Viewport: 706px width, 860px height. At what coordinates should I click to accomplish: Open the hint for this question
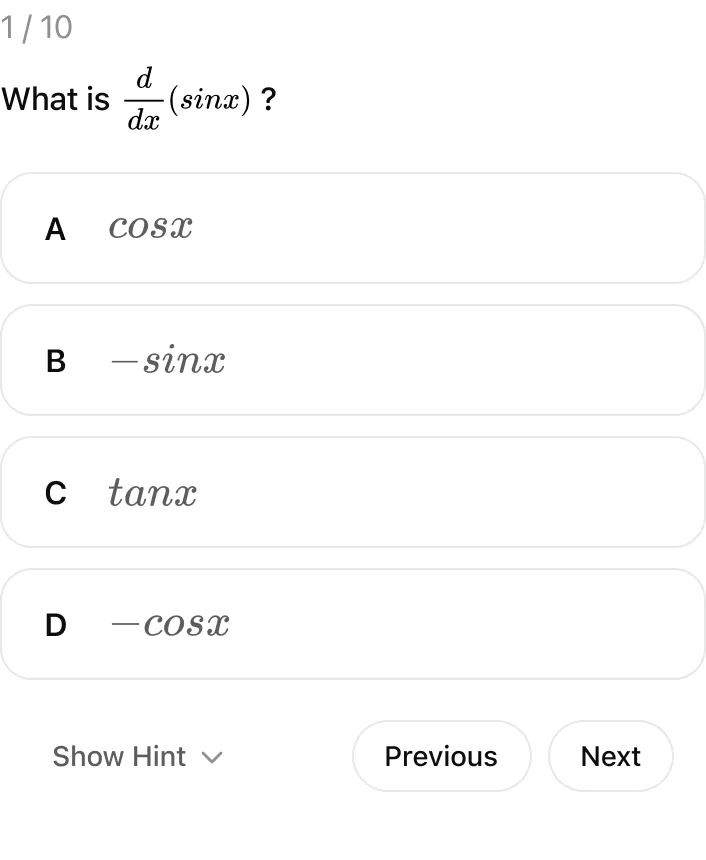[137, 757]
